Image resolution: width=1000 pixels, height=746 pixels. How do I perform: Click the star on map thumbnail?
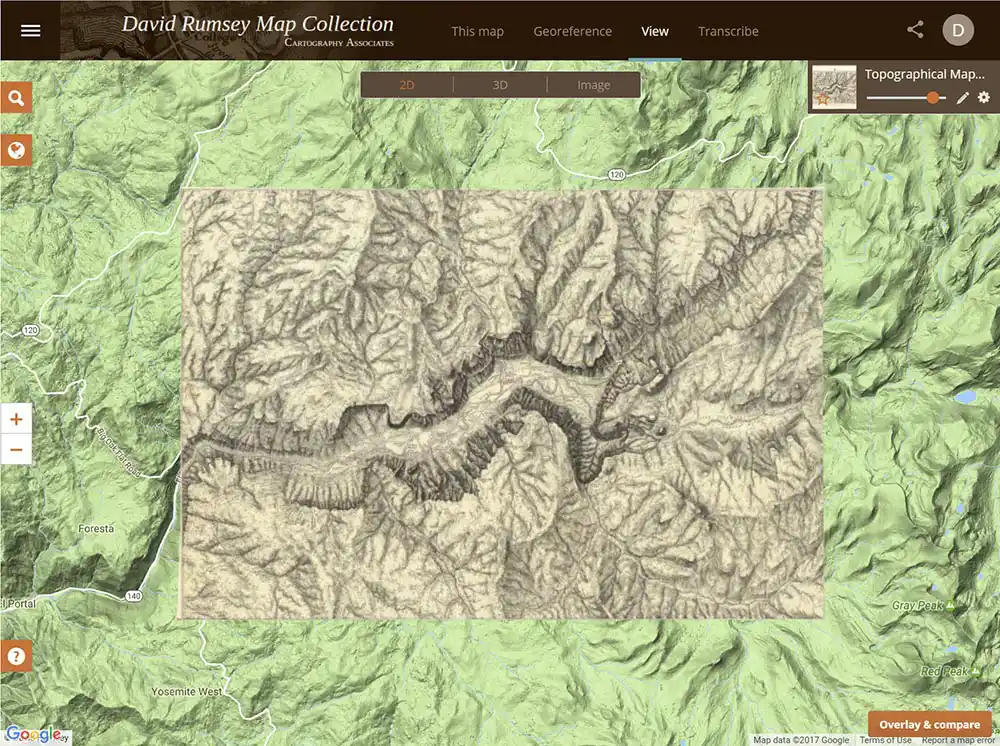(823, 99)
